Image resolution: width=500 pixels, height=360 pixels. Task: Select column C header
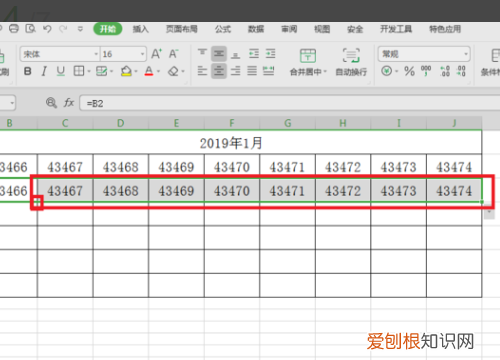65,123
